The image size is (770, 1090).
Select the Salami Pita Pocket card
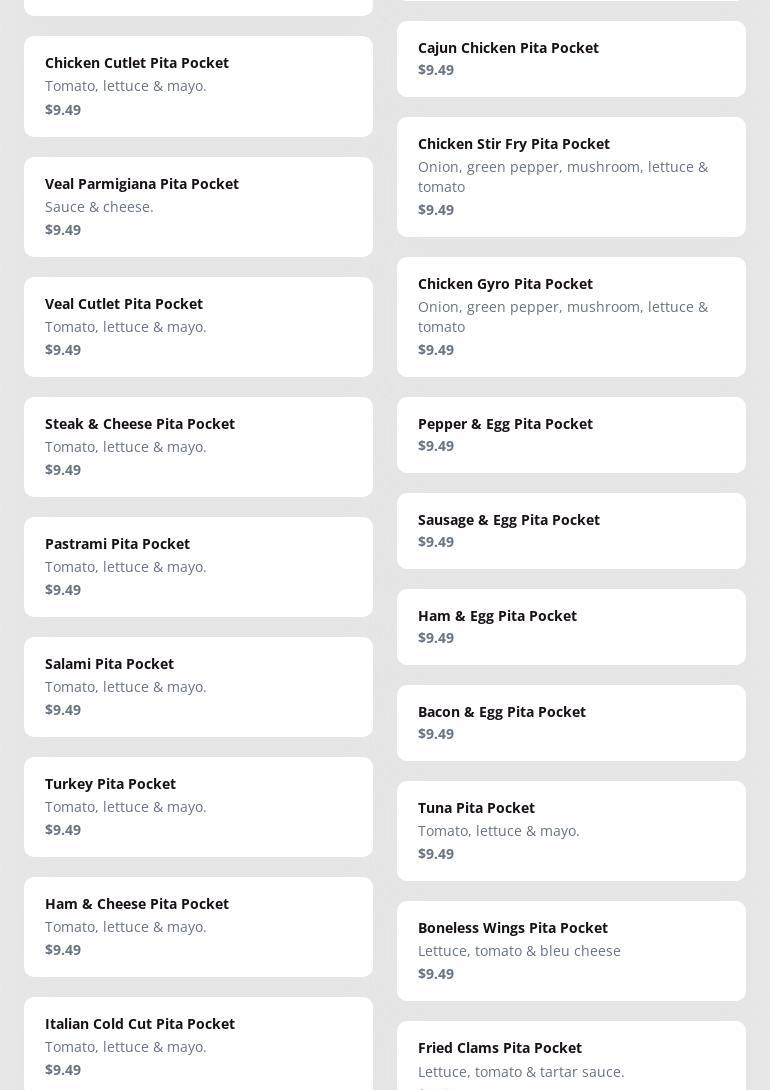coord(198,686)
